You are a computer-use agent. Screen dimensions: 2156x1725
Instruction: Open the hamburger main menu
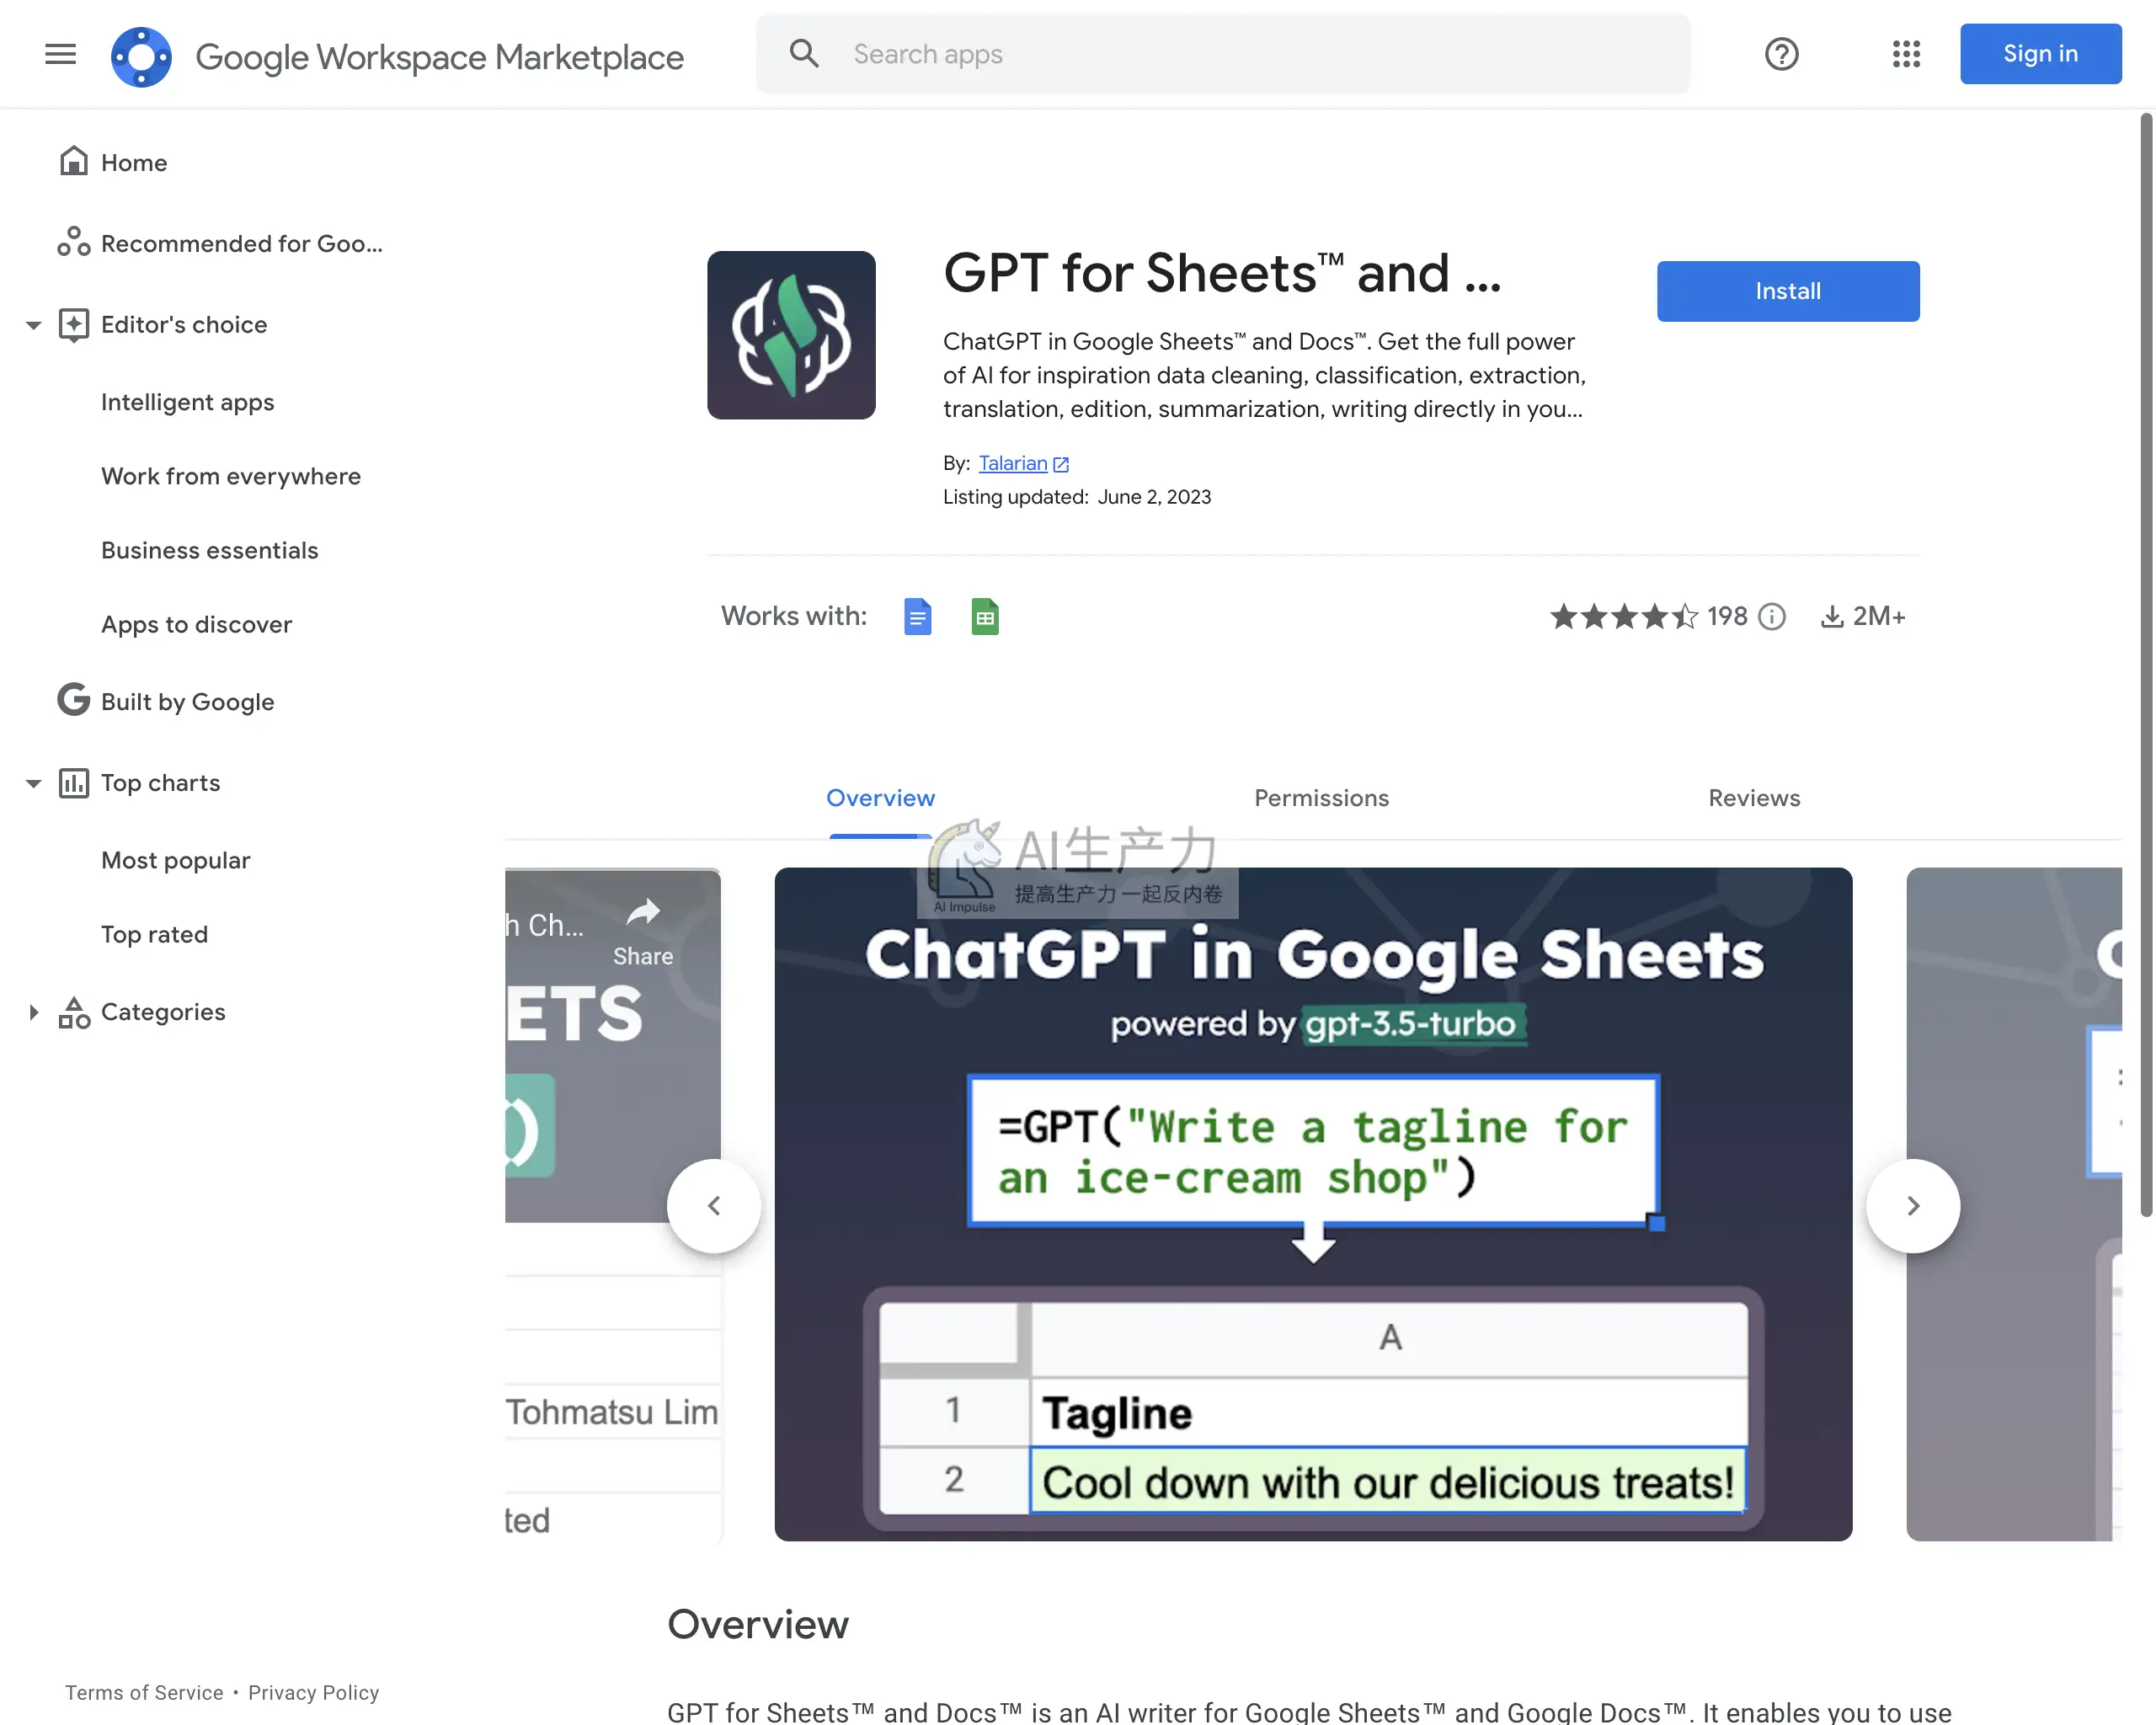(61, 54)
